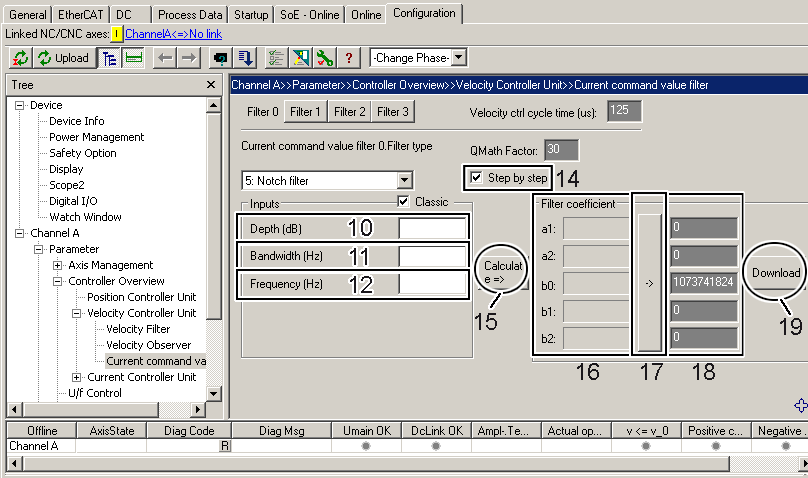The image size is (808, 478).
Task: Click the Depth (dB) input field
Action: point(432,228)
